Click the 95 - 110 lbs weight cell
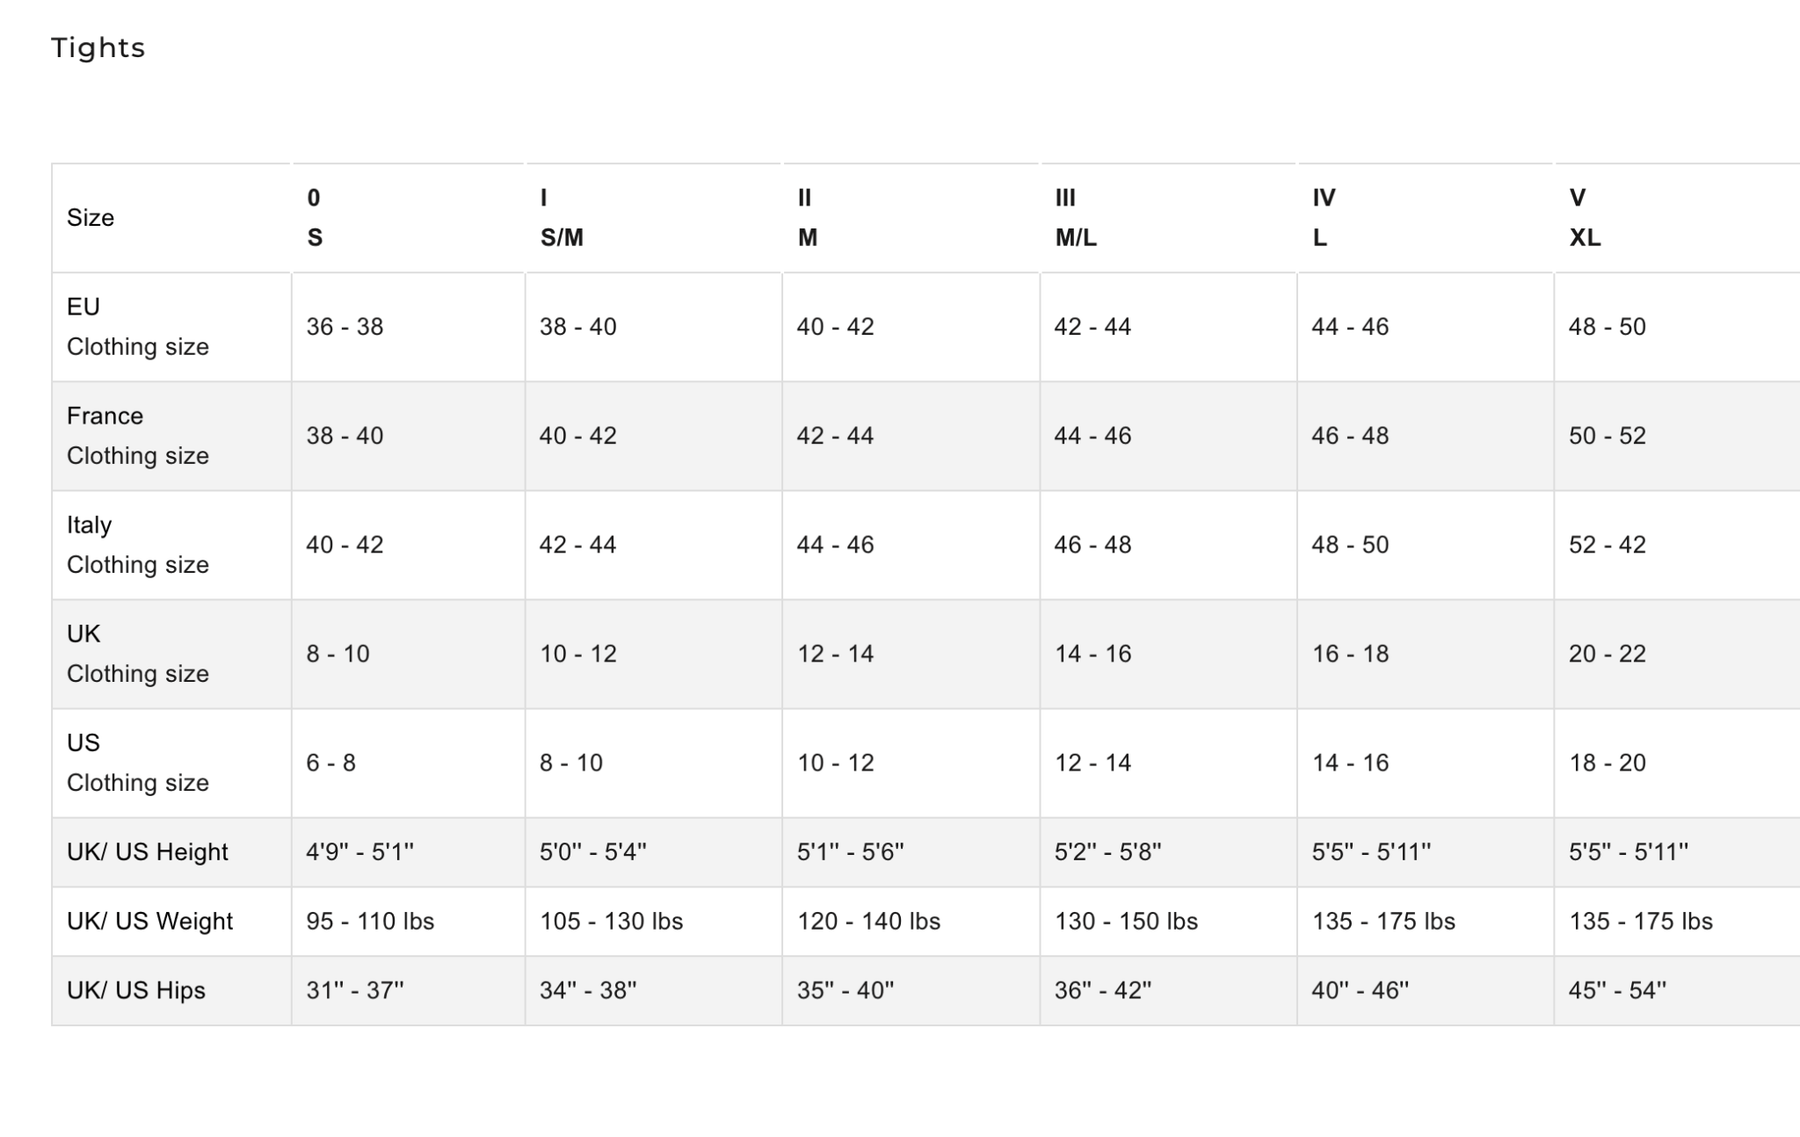 pyautogui.click(x=370, y=921)
